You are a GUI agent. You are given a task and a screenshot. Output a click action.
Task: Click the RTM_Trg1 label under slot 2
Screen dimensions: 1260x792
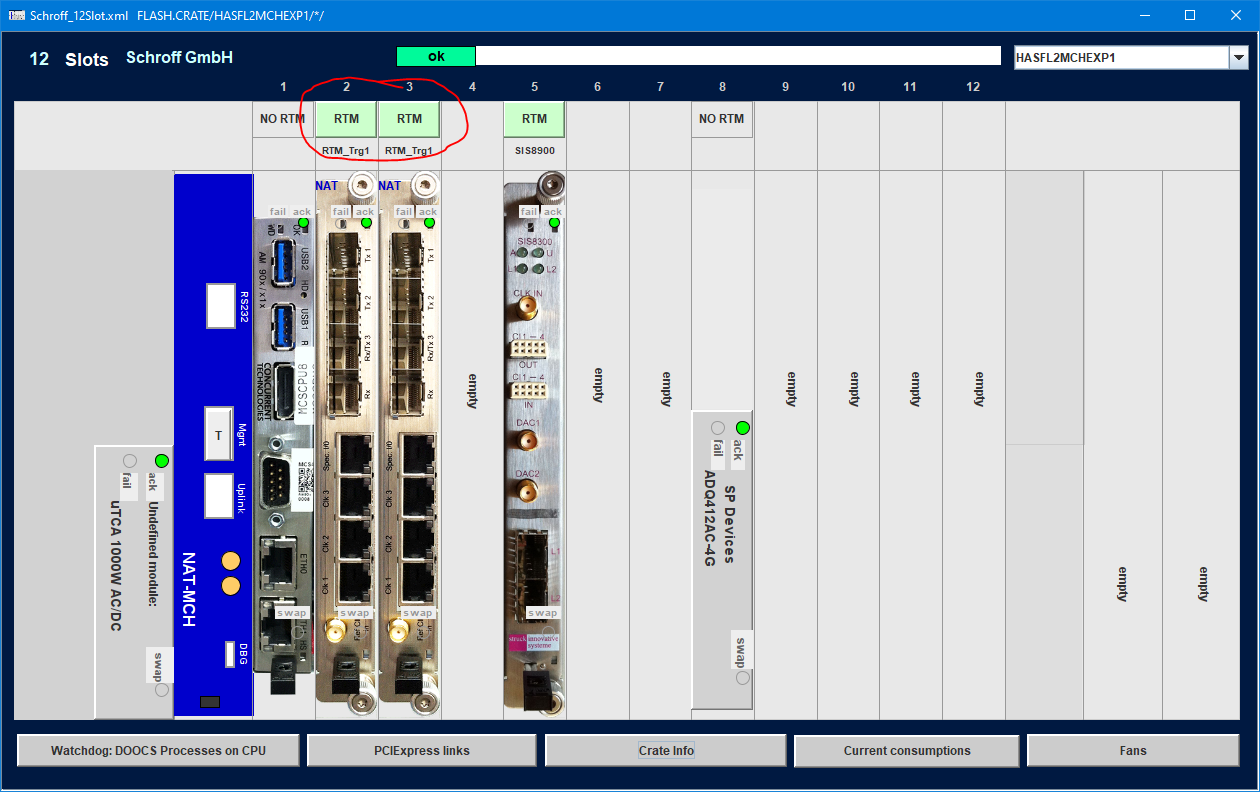pos(346,151)
